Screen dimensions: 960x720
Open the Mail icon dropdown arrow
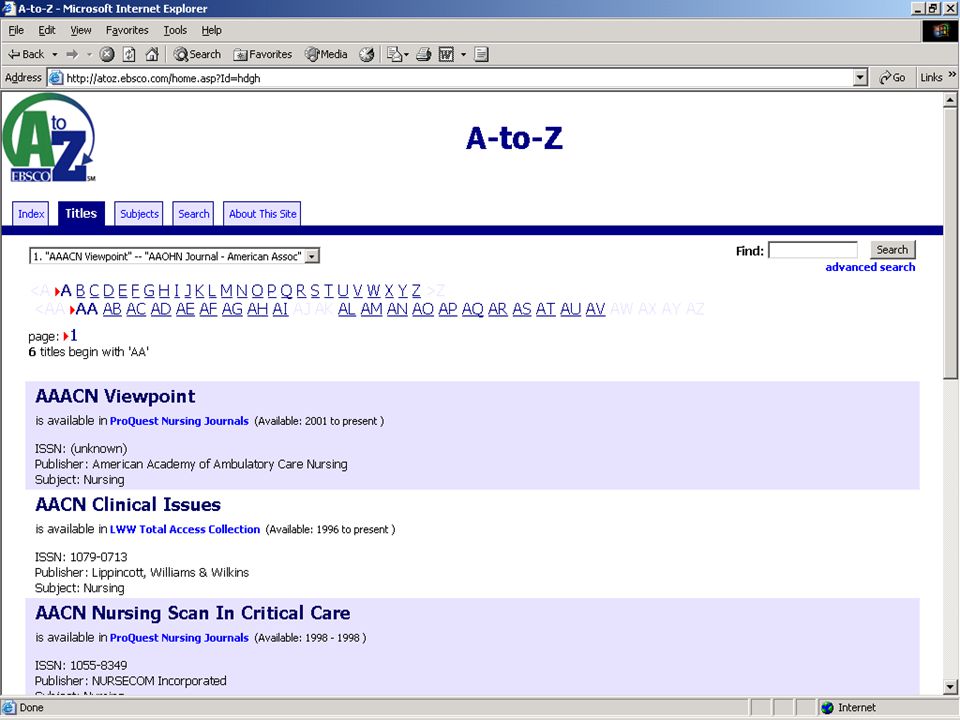(x=407, y=54)
